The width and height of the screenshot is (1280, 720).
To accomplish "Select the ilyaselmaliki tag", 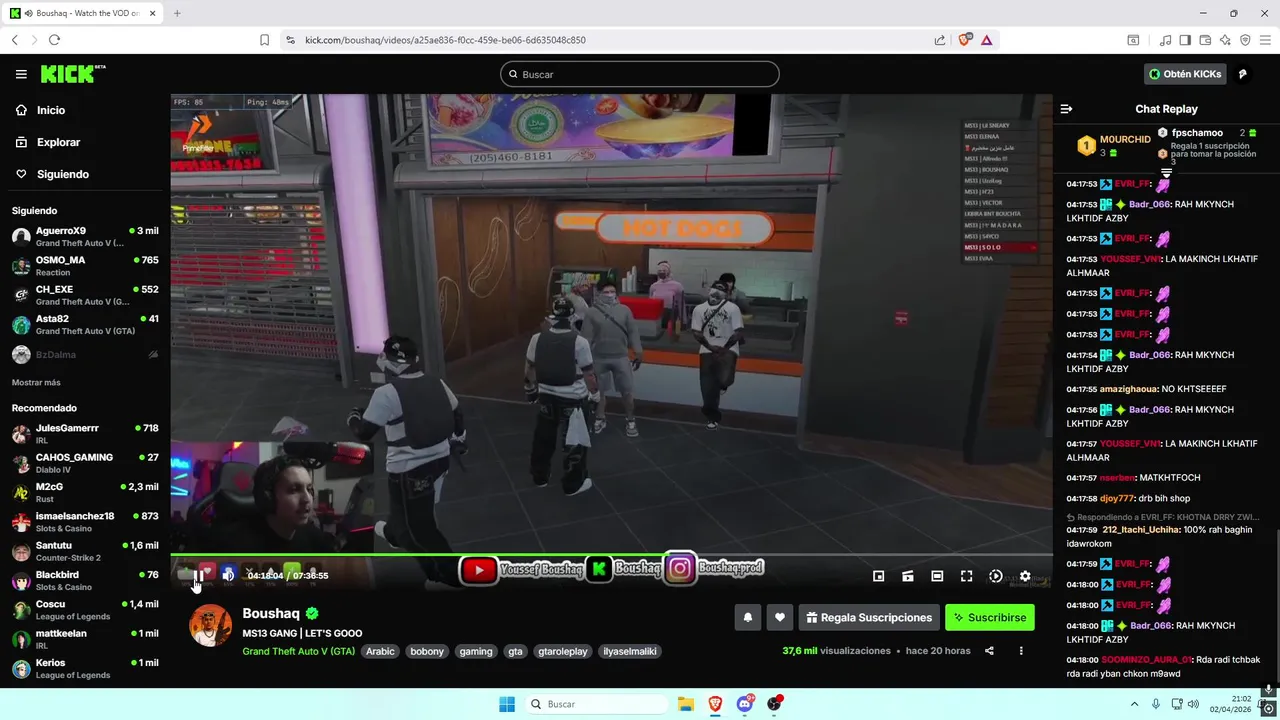I will point(630,651).
